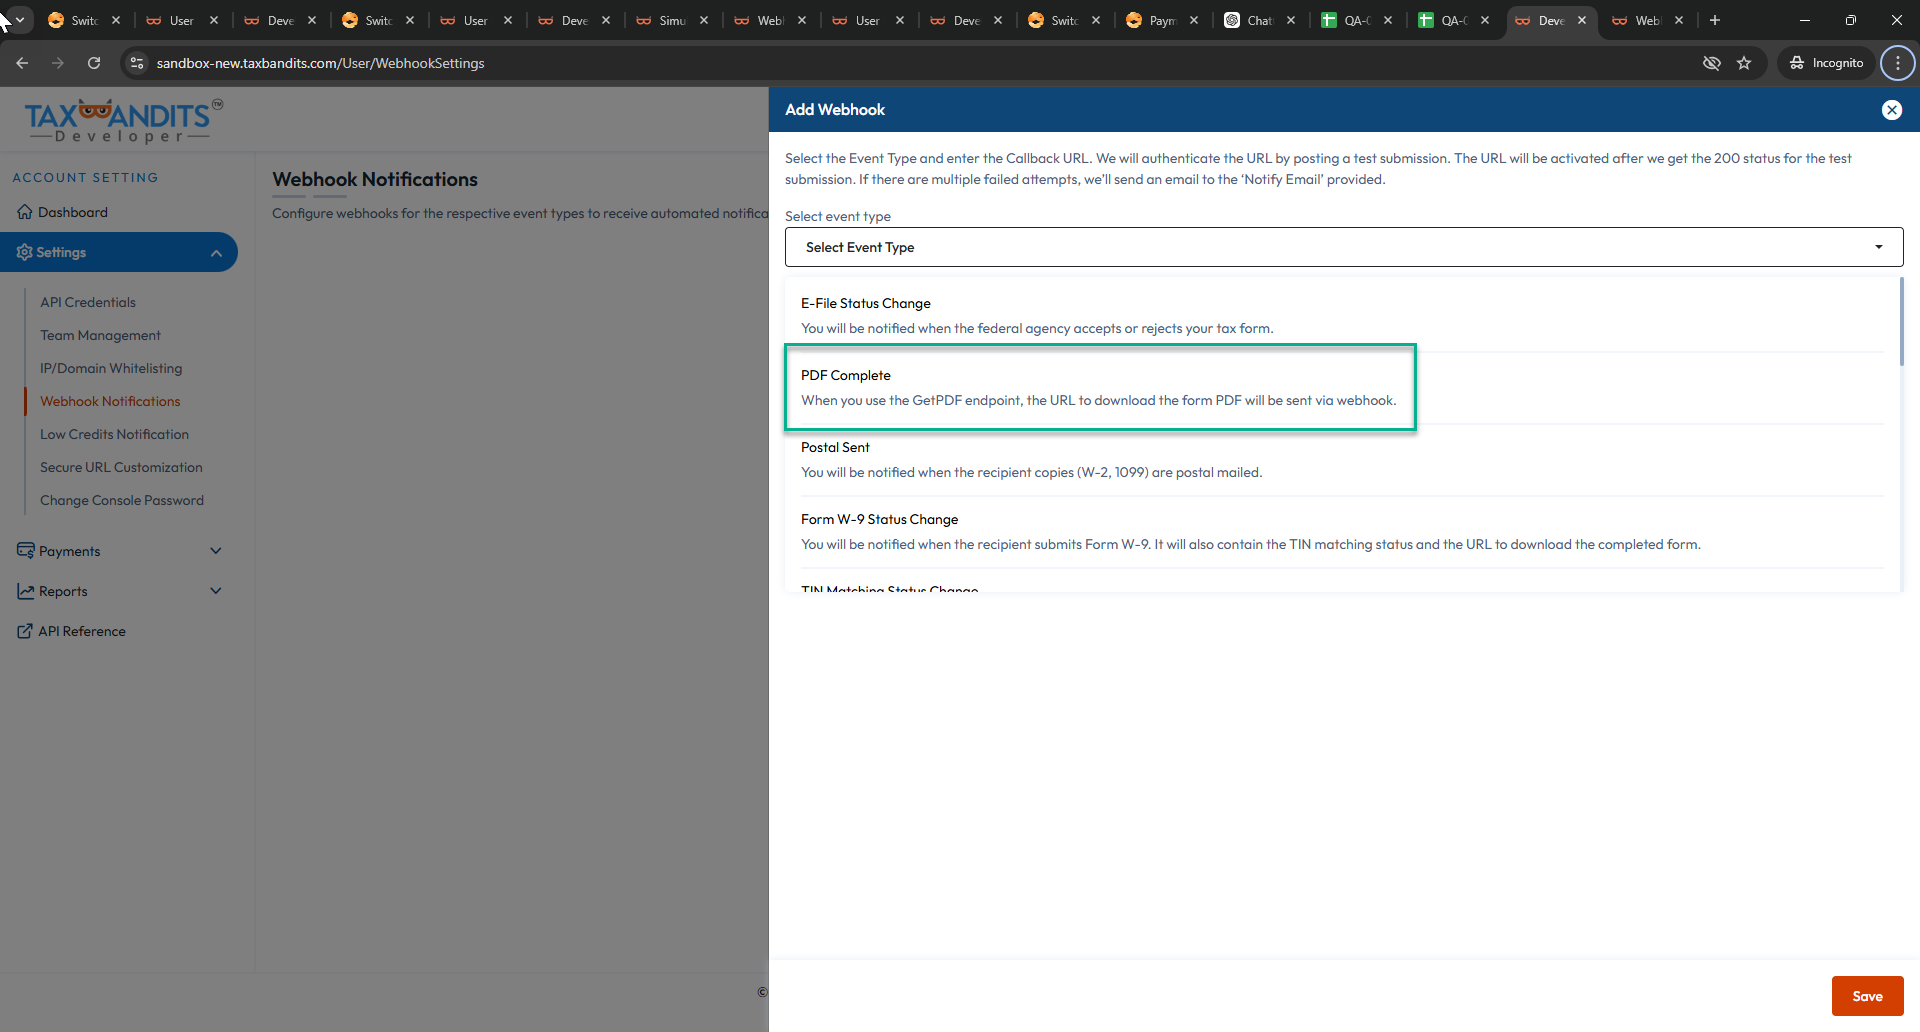
Task: Click Settings label in sidebar
Action: pyautogui.click(x=61, y=252)
